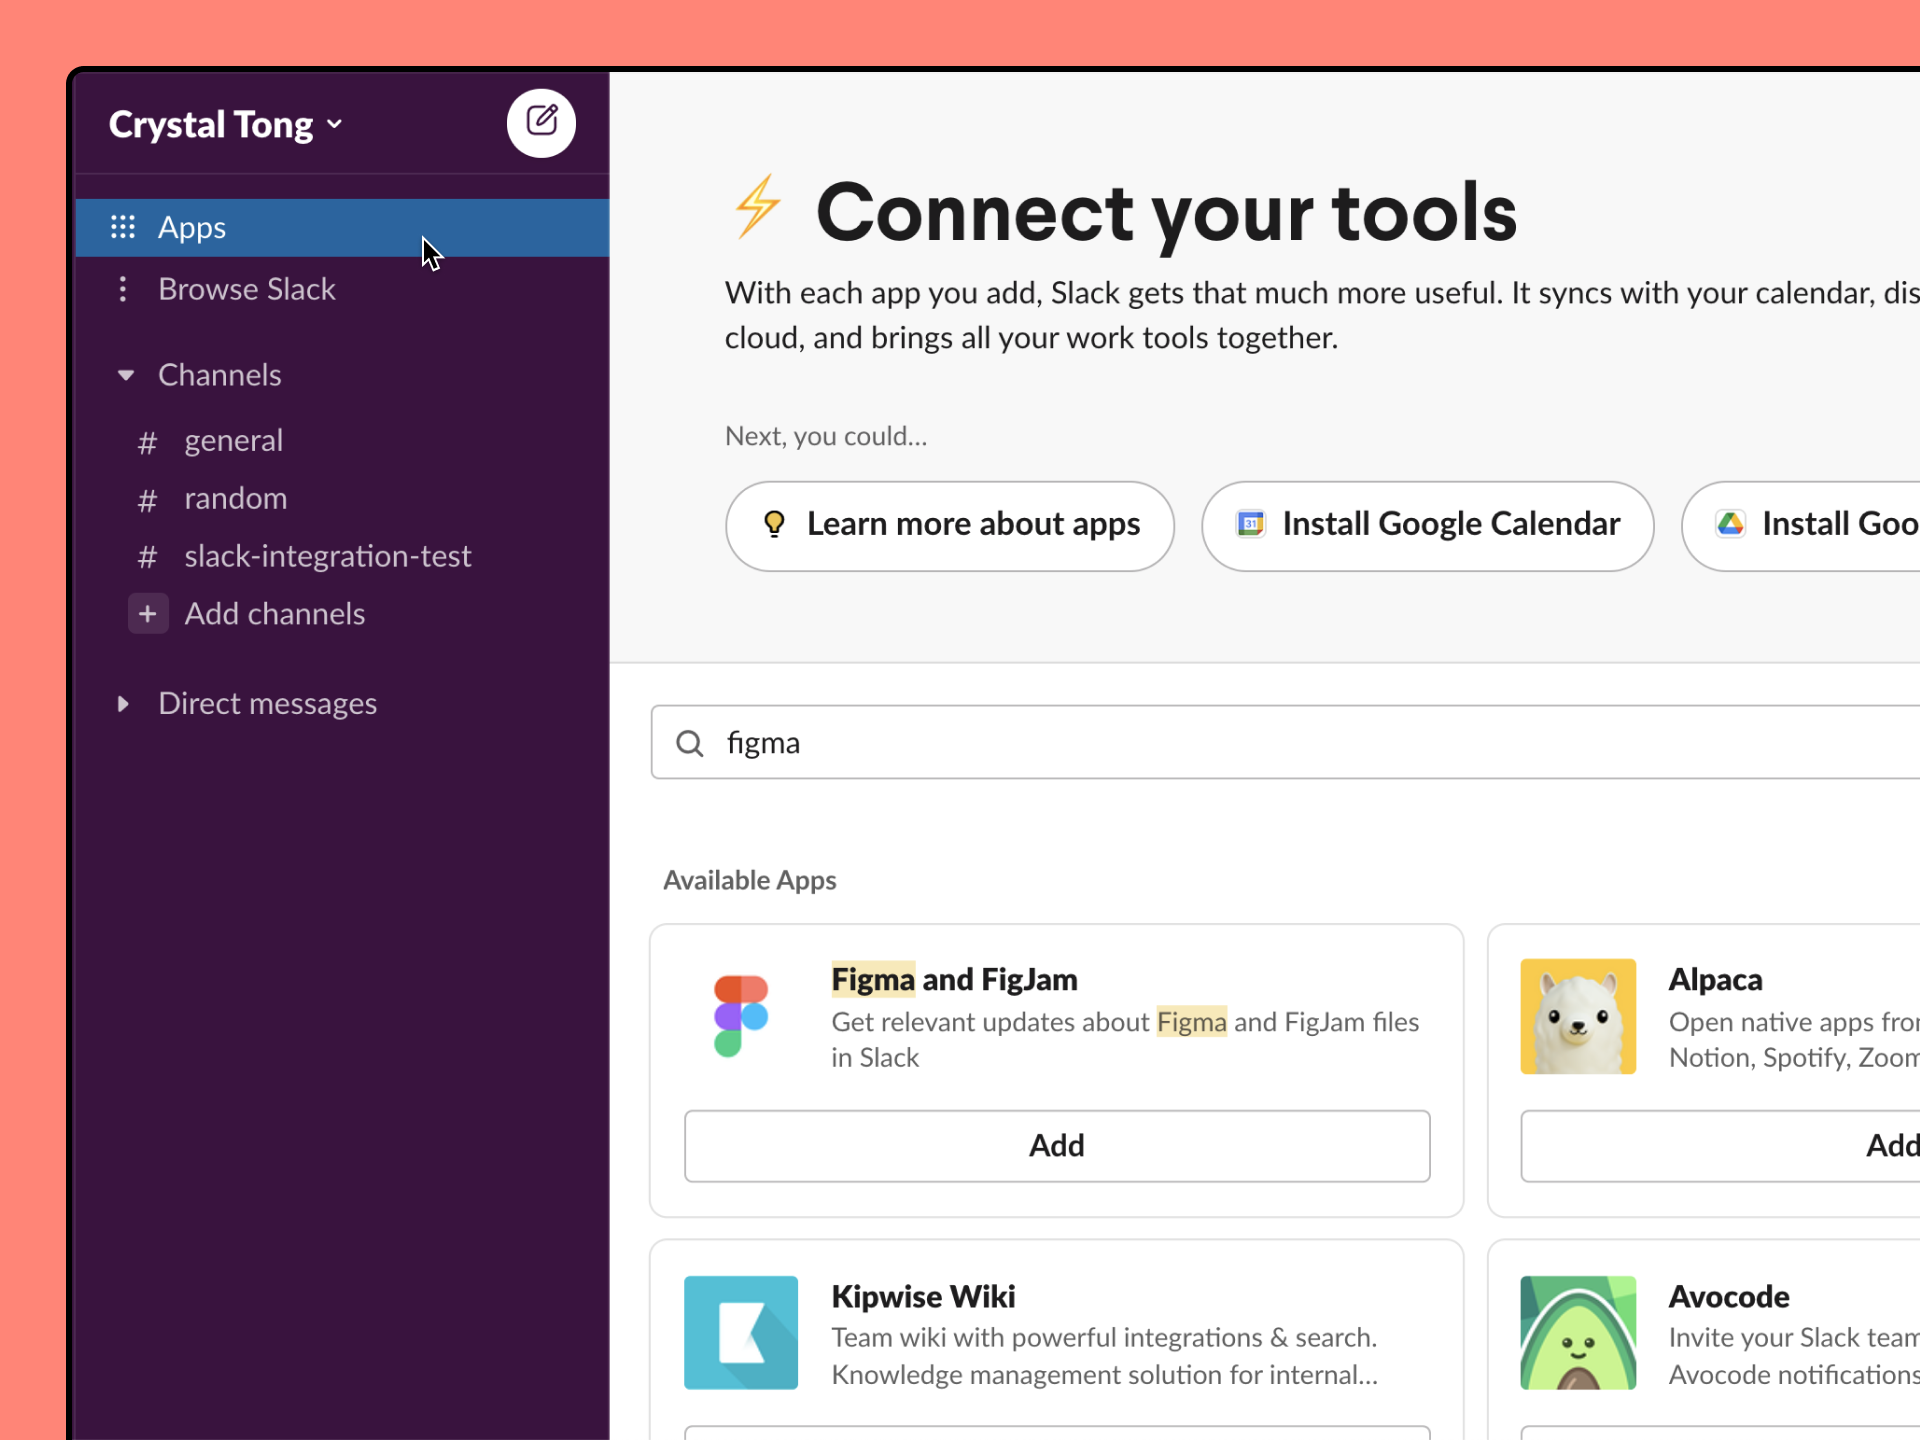
Task: Click the Next, you could... text
Action: (826, 436)
